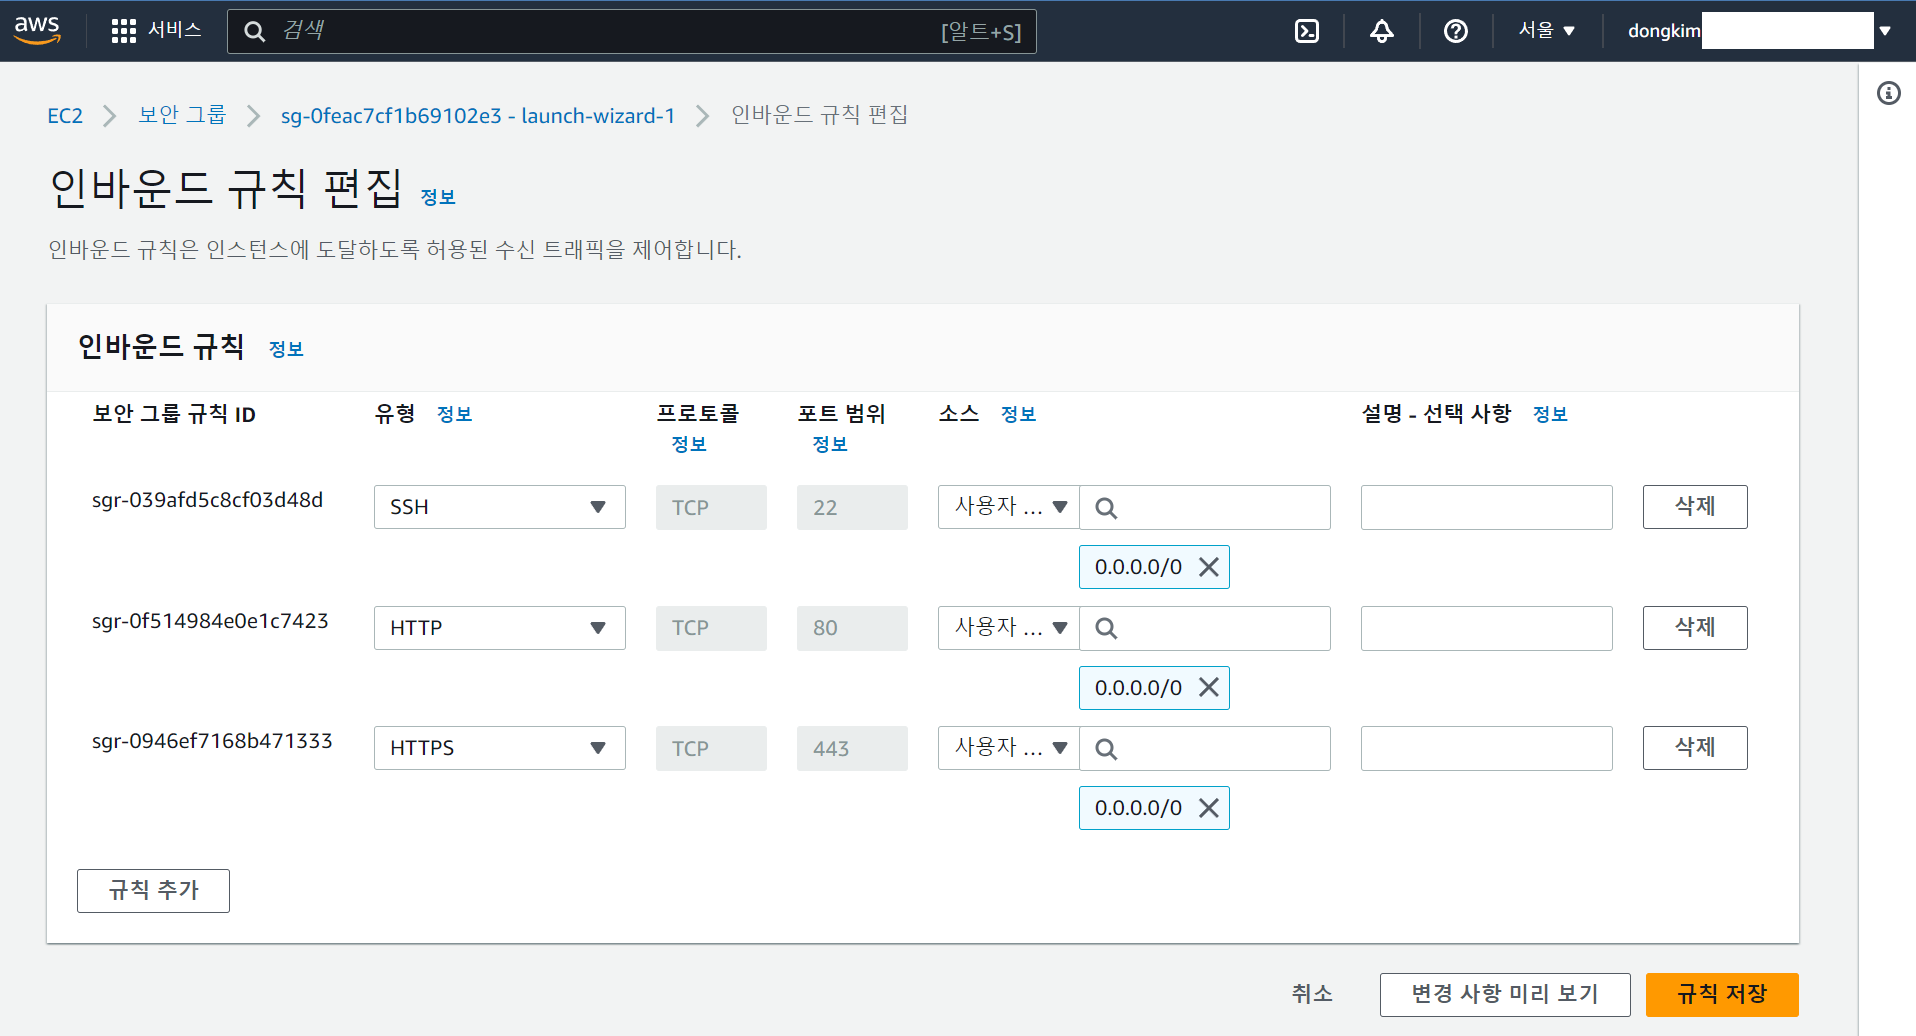Click the 규칙 저장 save button

pyautogui.click(x=1721, y=994)
